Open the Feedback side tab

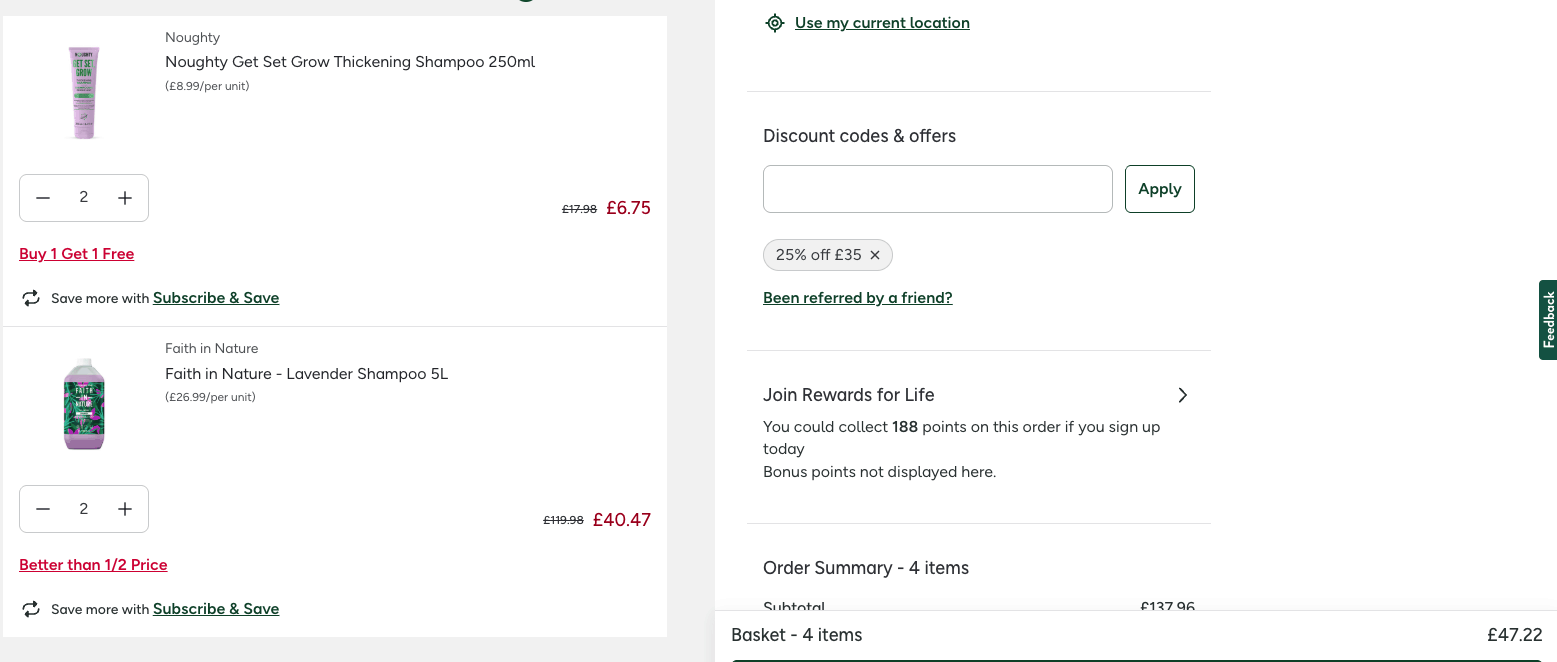(x=1548, y=320)
